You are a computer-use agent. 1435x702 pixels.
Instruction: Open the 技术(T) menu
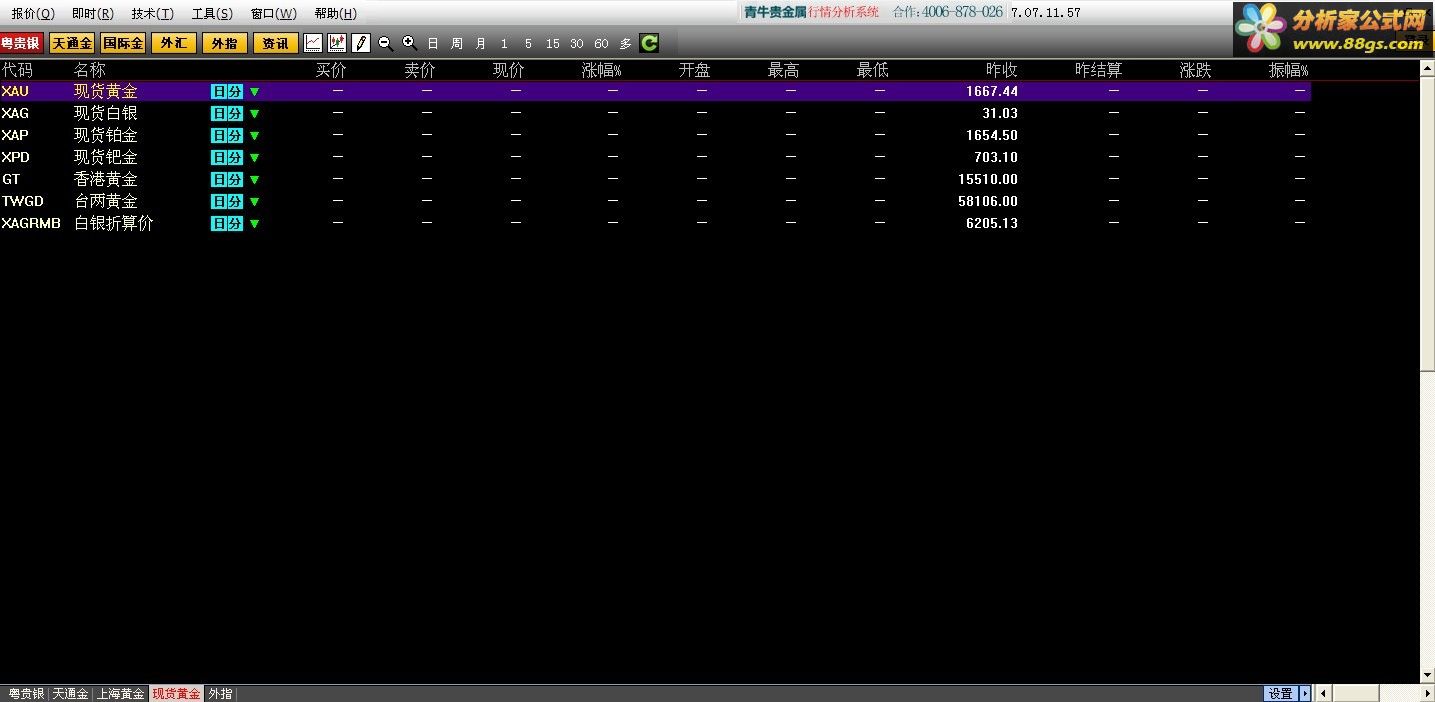coord(152,13)
